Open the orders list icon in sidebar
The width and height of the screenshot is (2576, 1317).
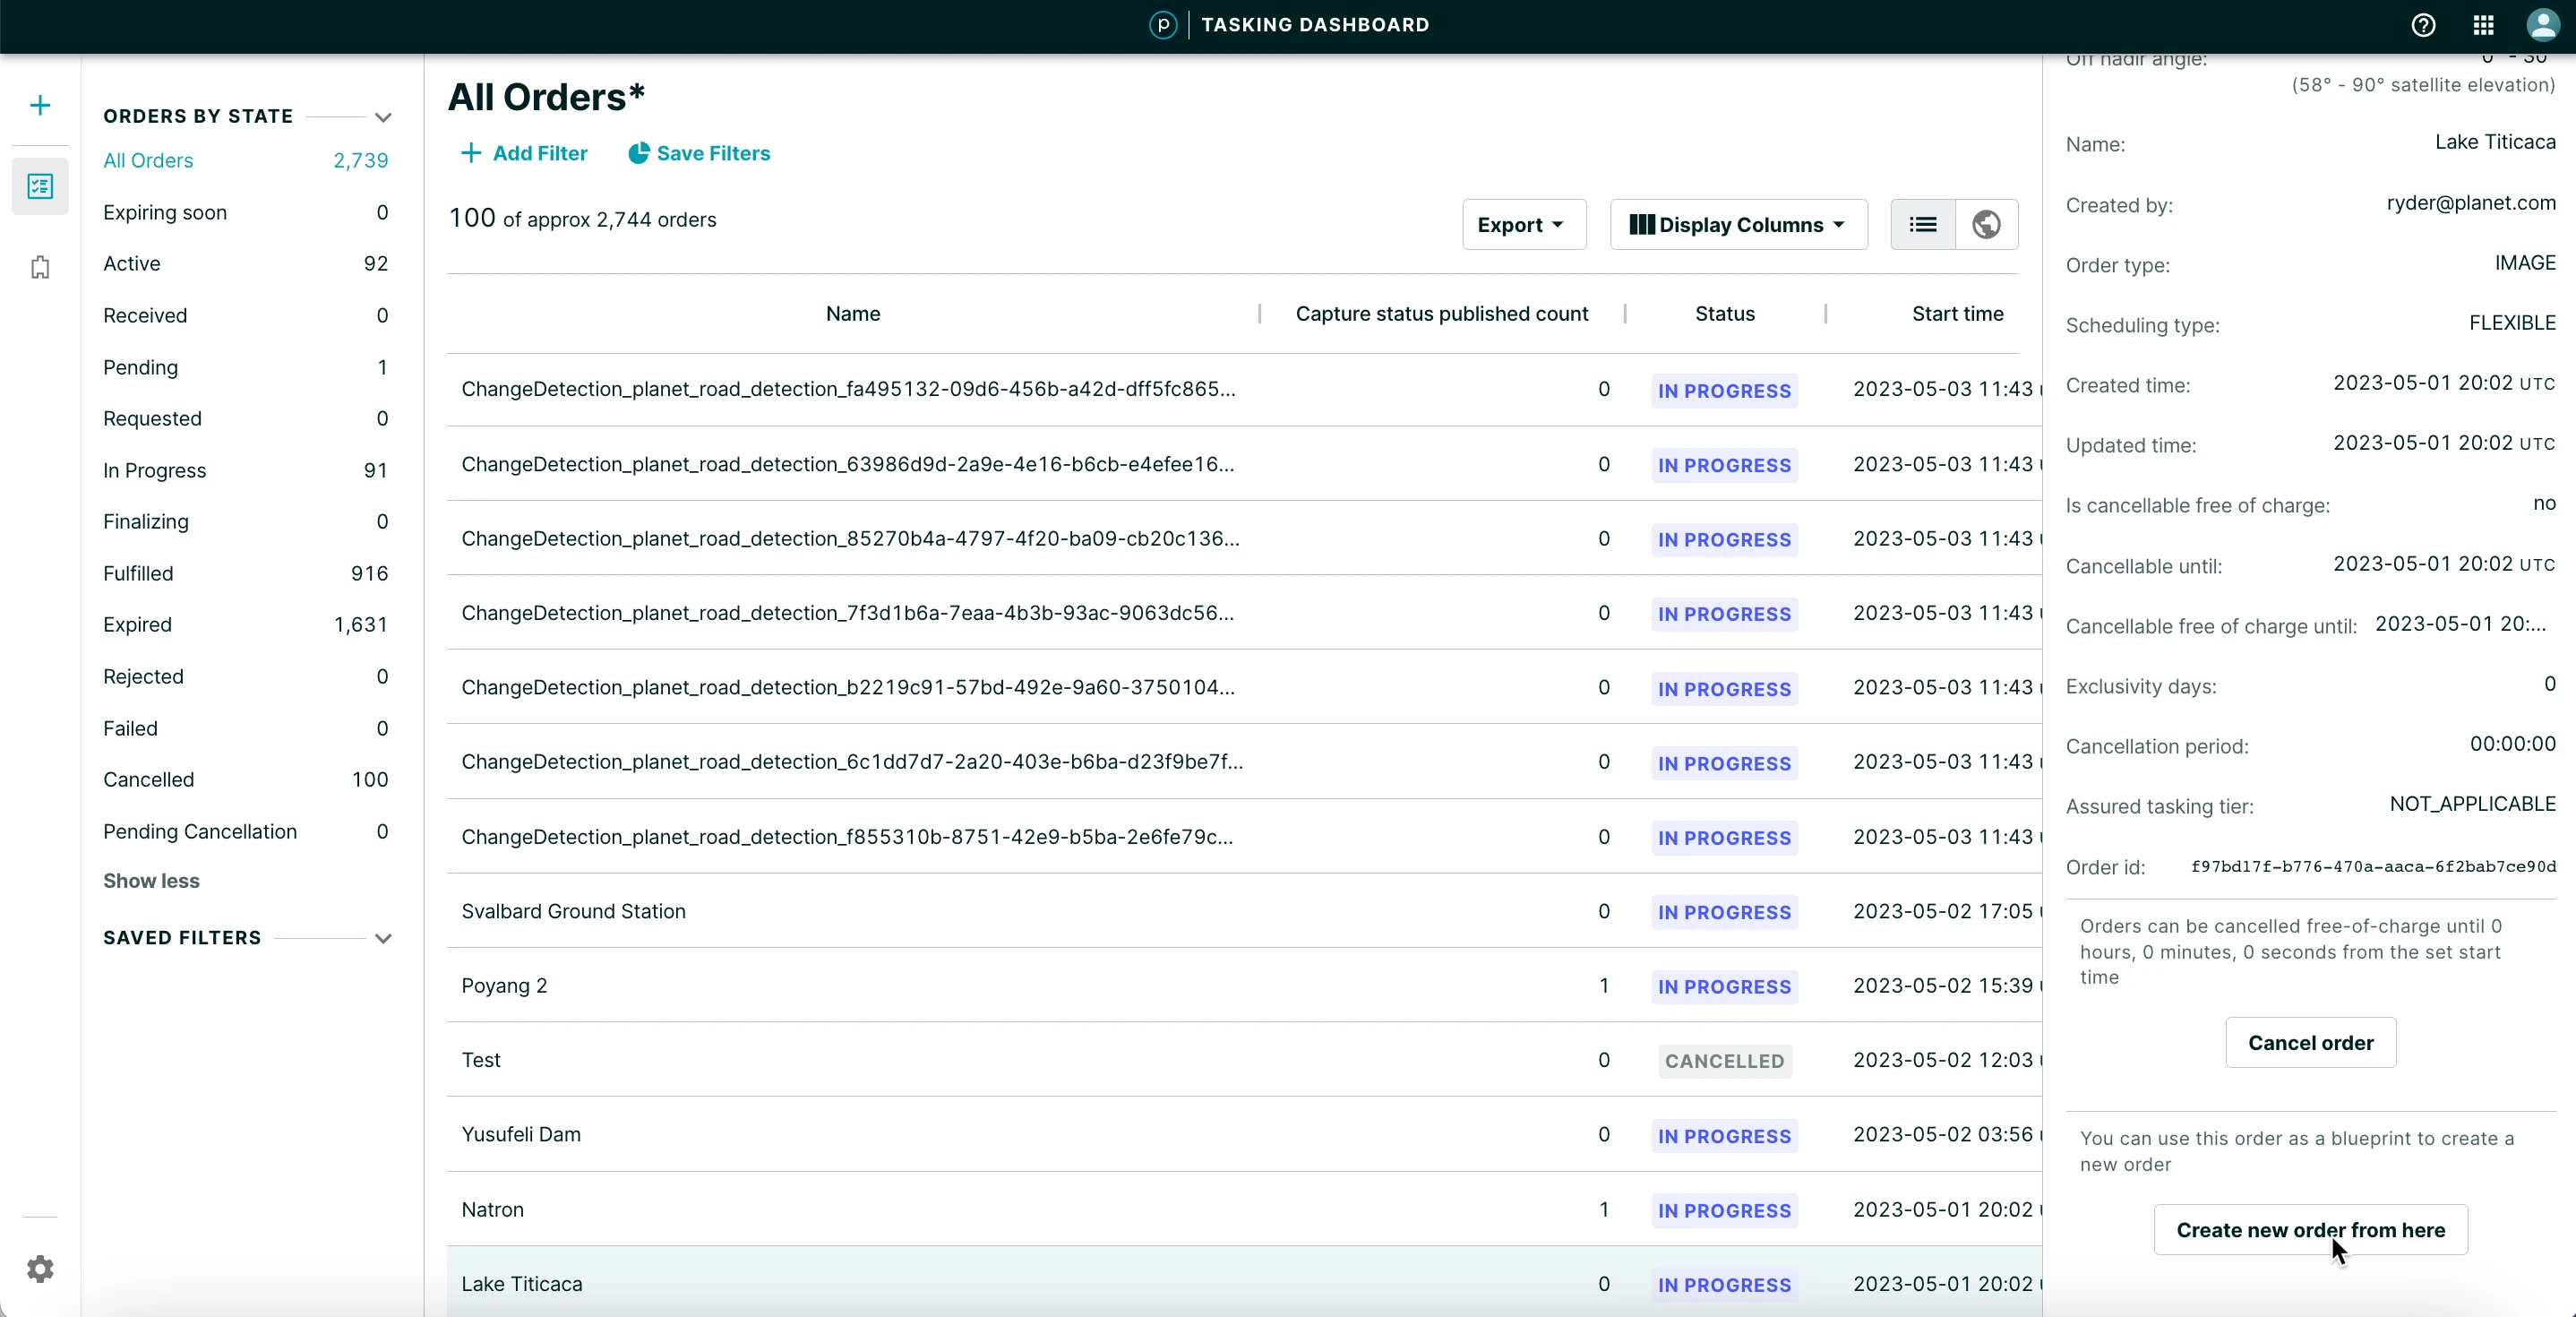pyautogui.click(x=40, y=186)
